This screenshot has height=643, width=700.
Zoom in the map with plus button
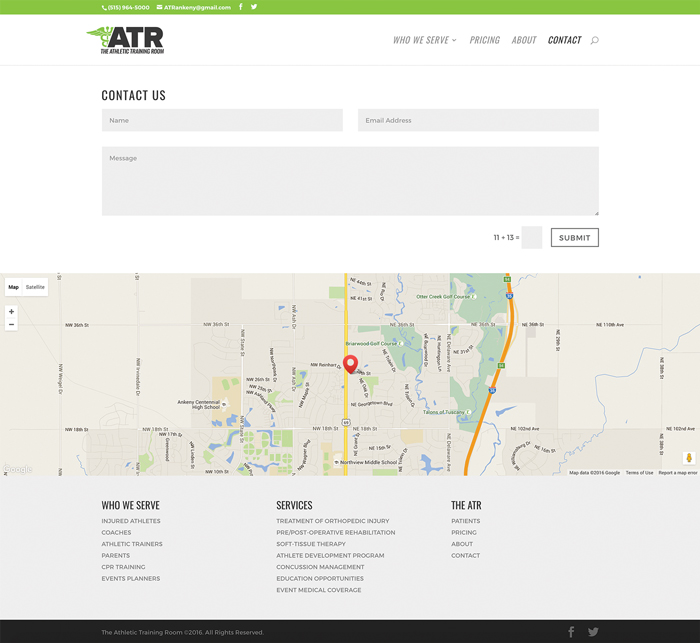(12, 312)
